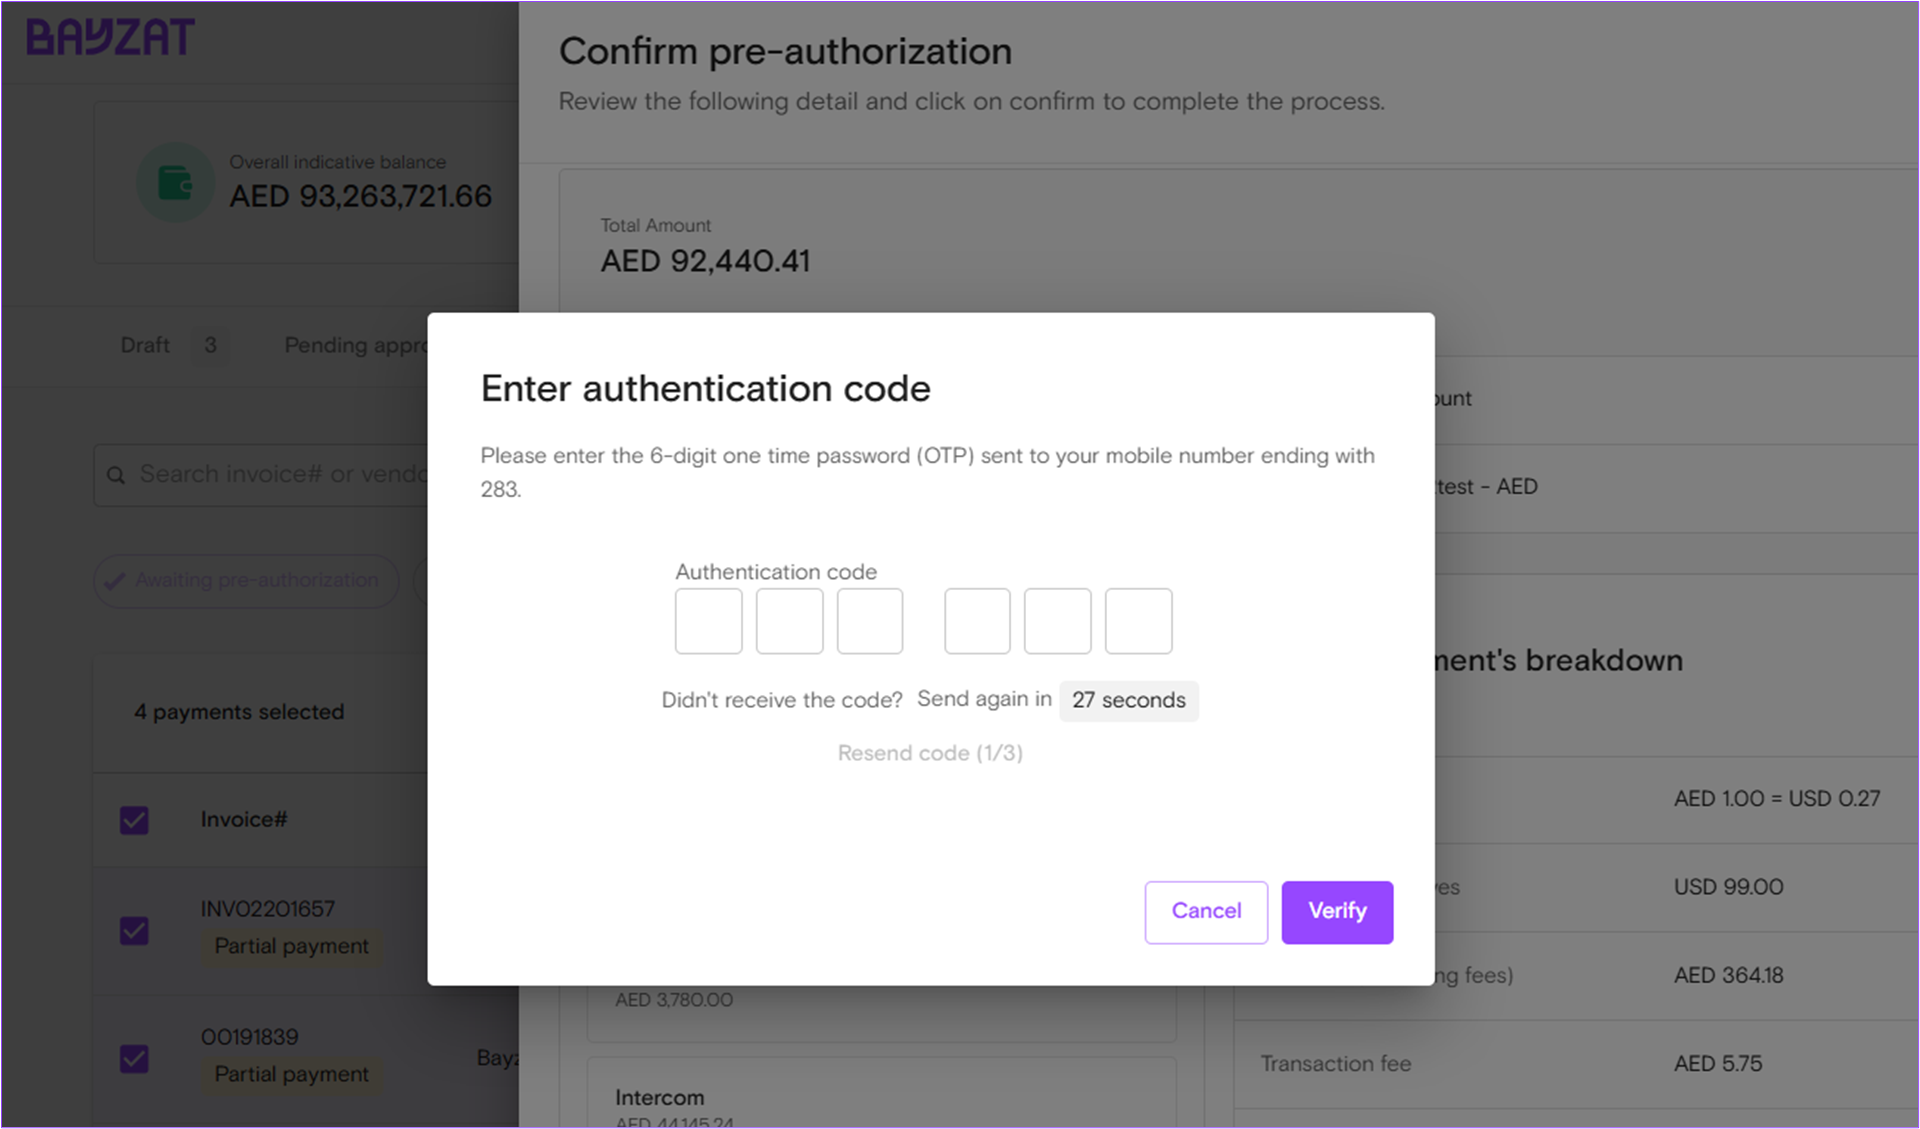
Task: Click the sixth authentication code box
Action: tap(1138, 621)
